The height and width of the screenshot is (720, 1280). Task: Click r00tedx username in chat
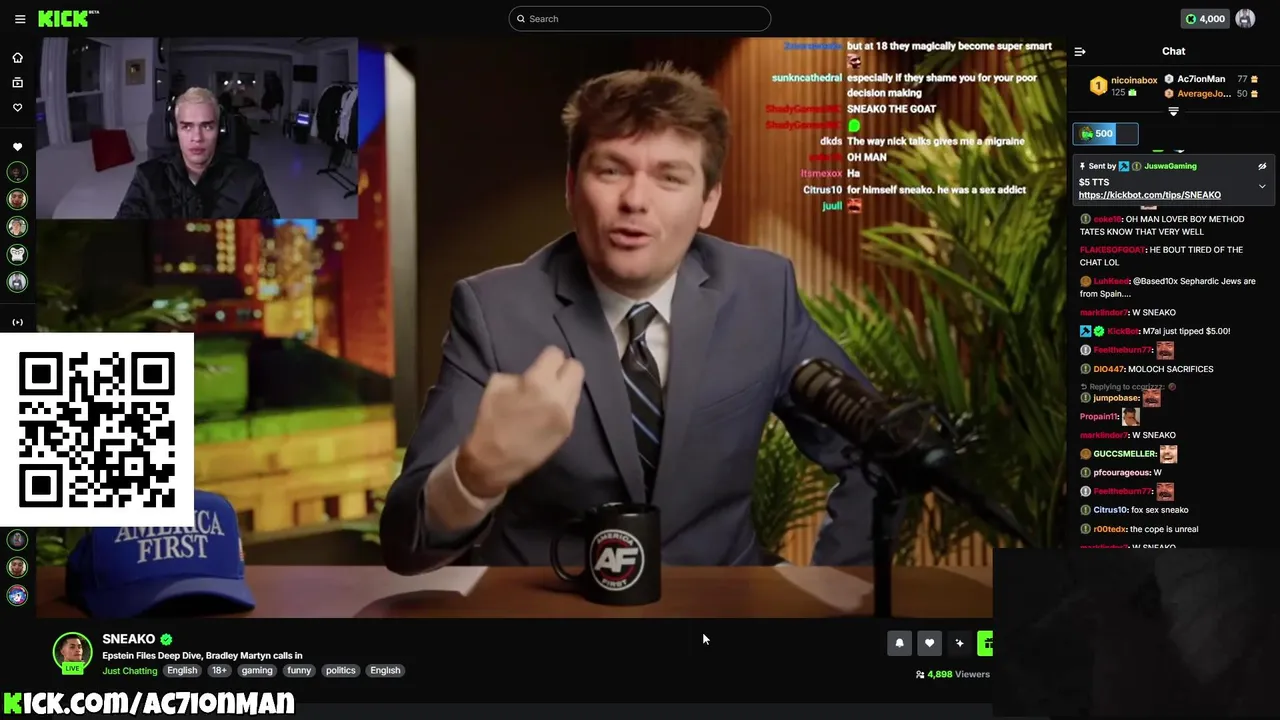(x=1111, y=529)
